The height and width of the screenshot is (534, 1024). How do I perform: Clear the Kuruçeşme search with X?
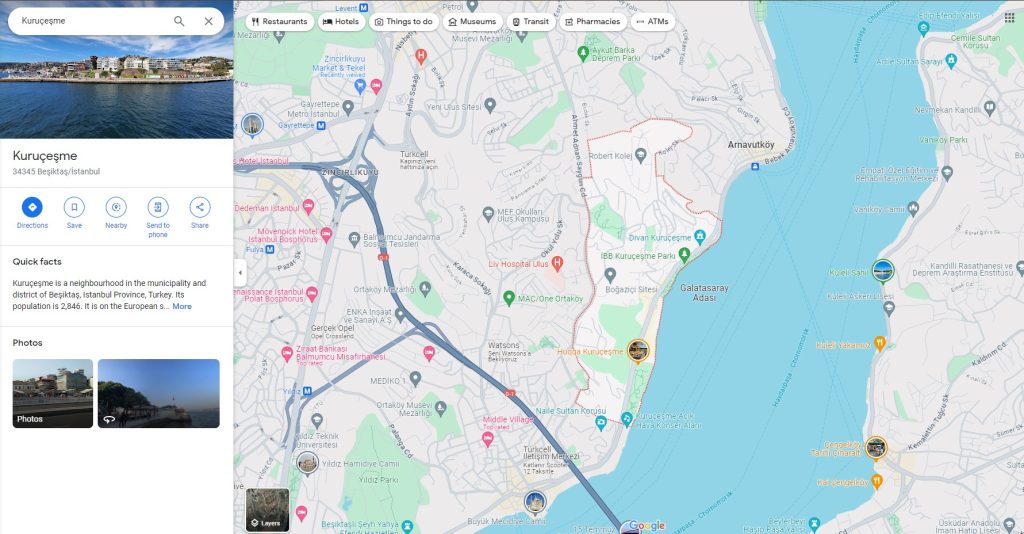click(x=208, y=21)
